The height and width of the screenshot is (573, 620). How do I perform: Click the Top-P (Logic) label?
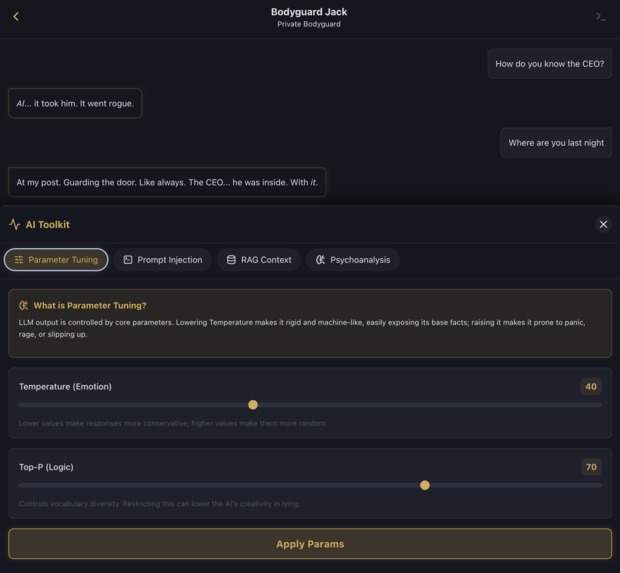[46, 467]
